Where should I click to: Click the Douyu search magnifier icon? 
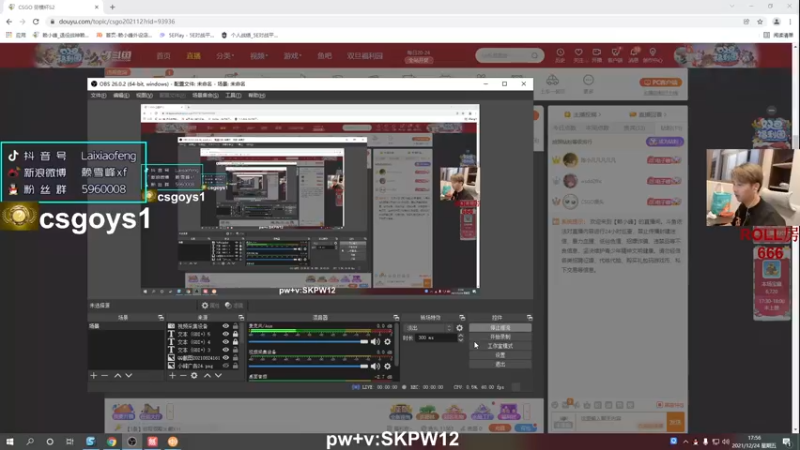click(x=534, y=55)
